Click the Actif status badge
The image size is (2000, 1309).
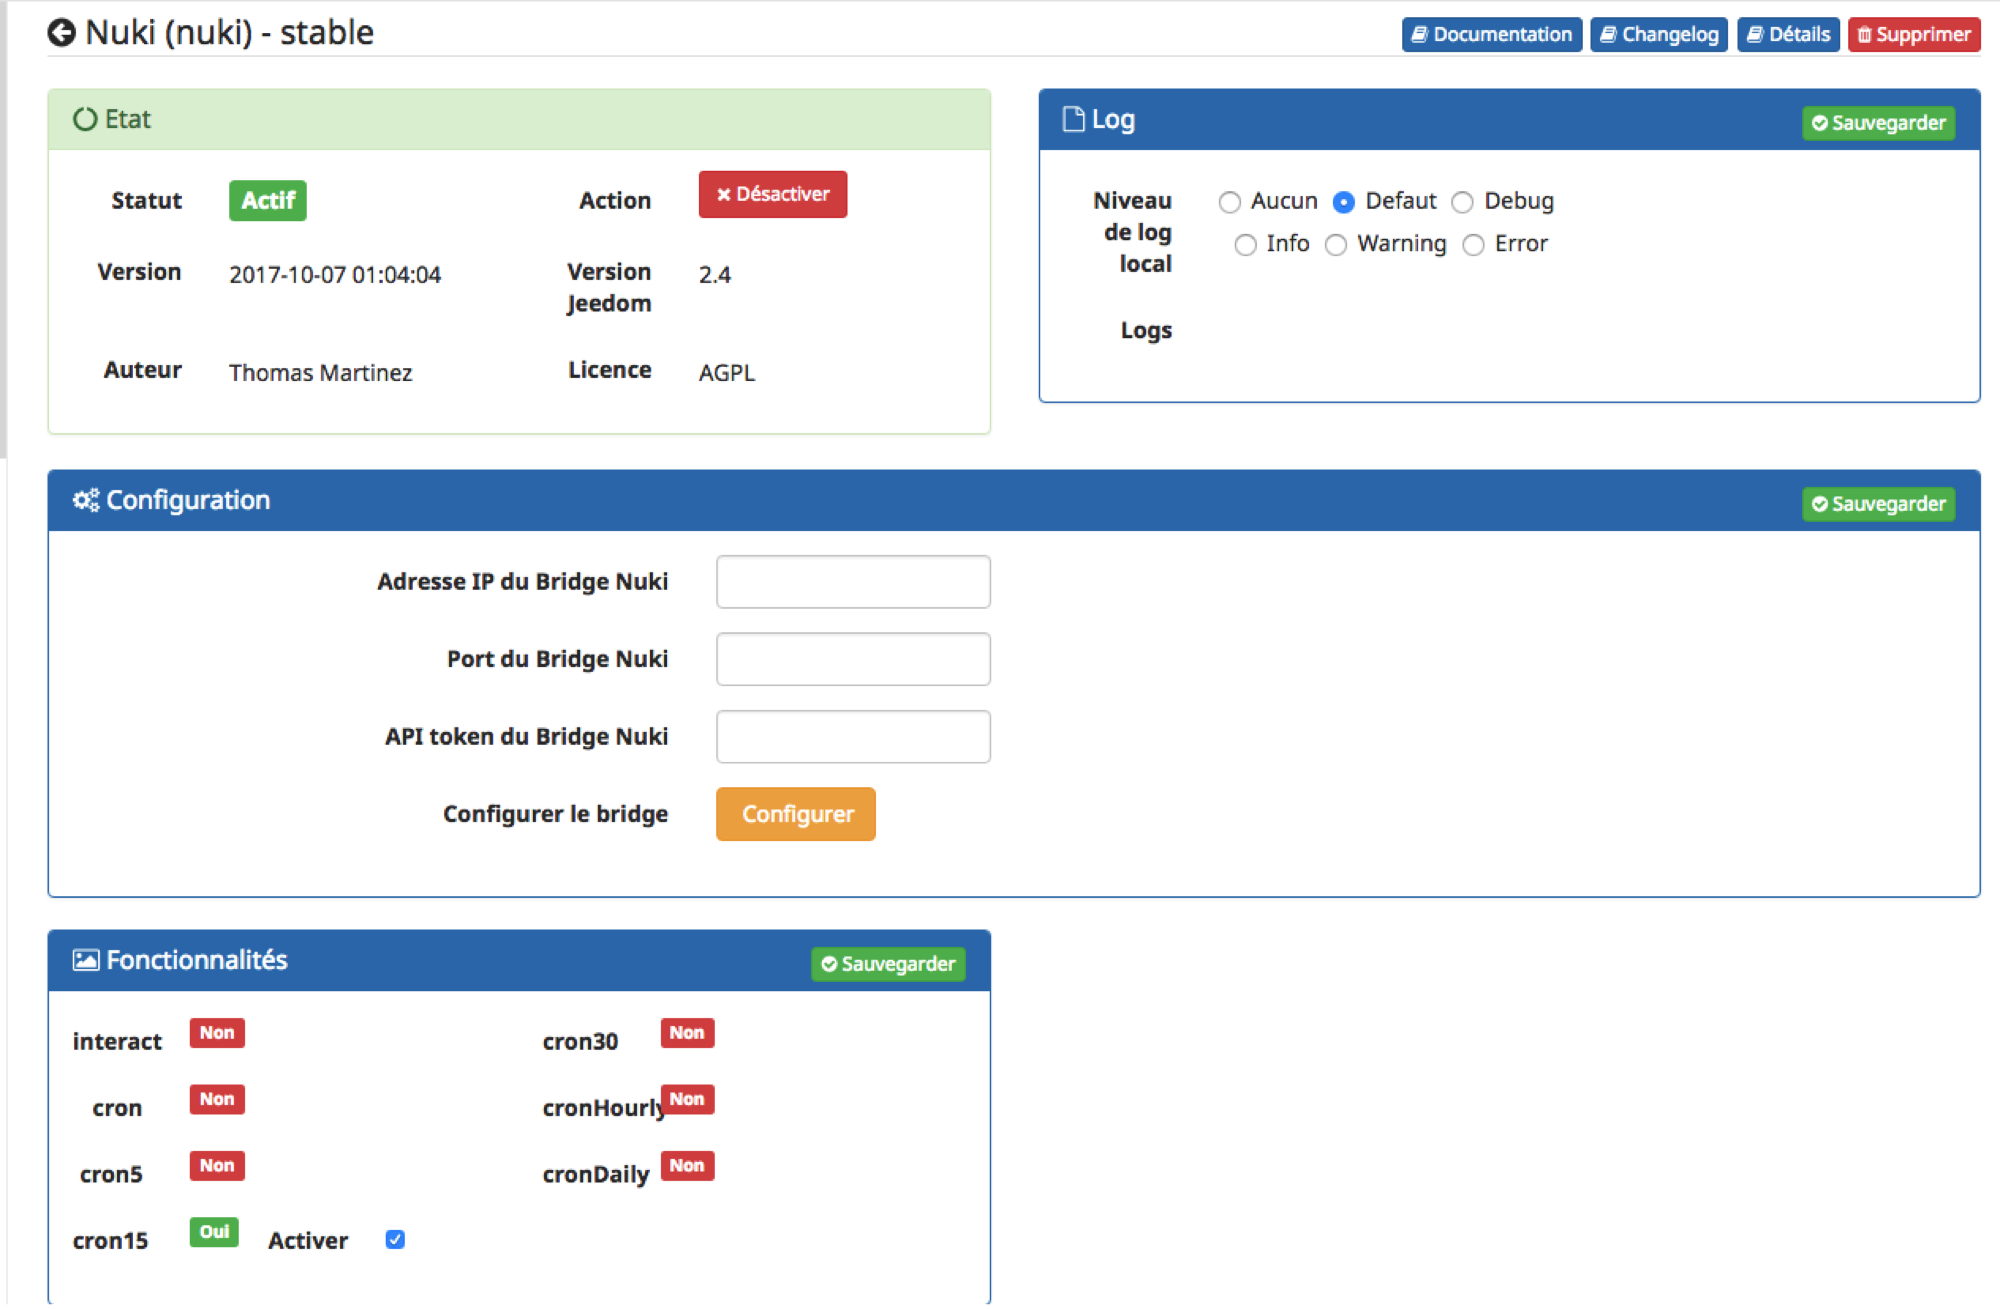[268, 200]
